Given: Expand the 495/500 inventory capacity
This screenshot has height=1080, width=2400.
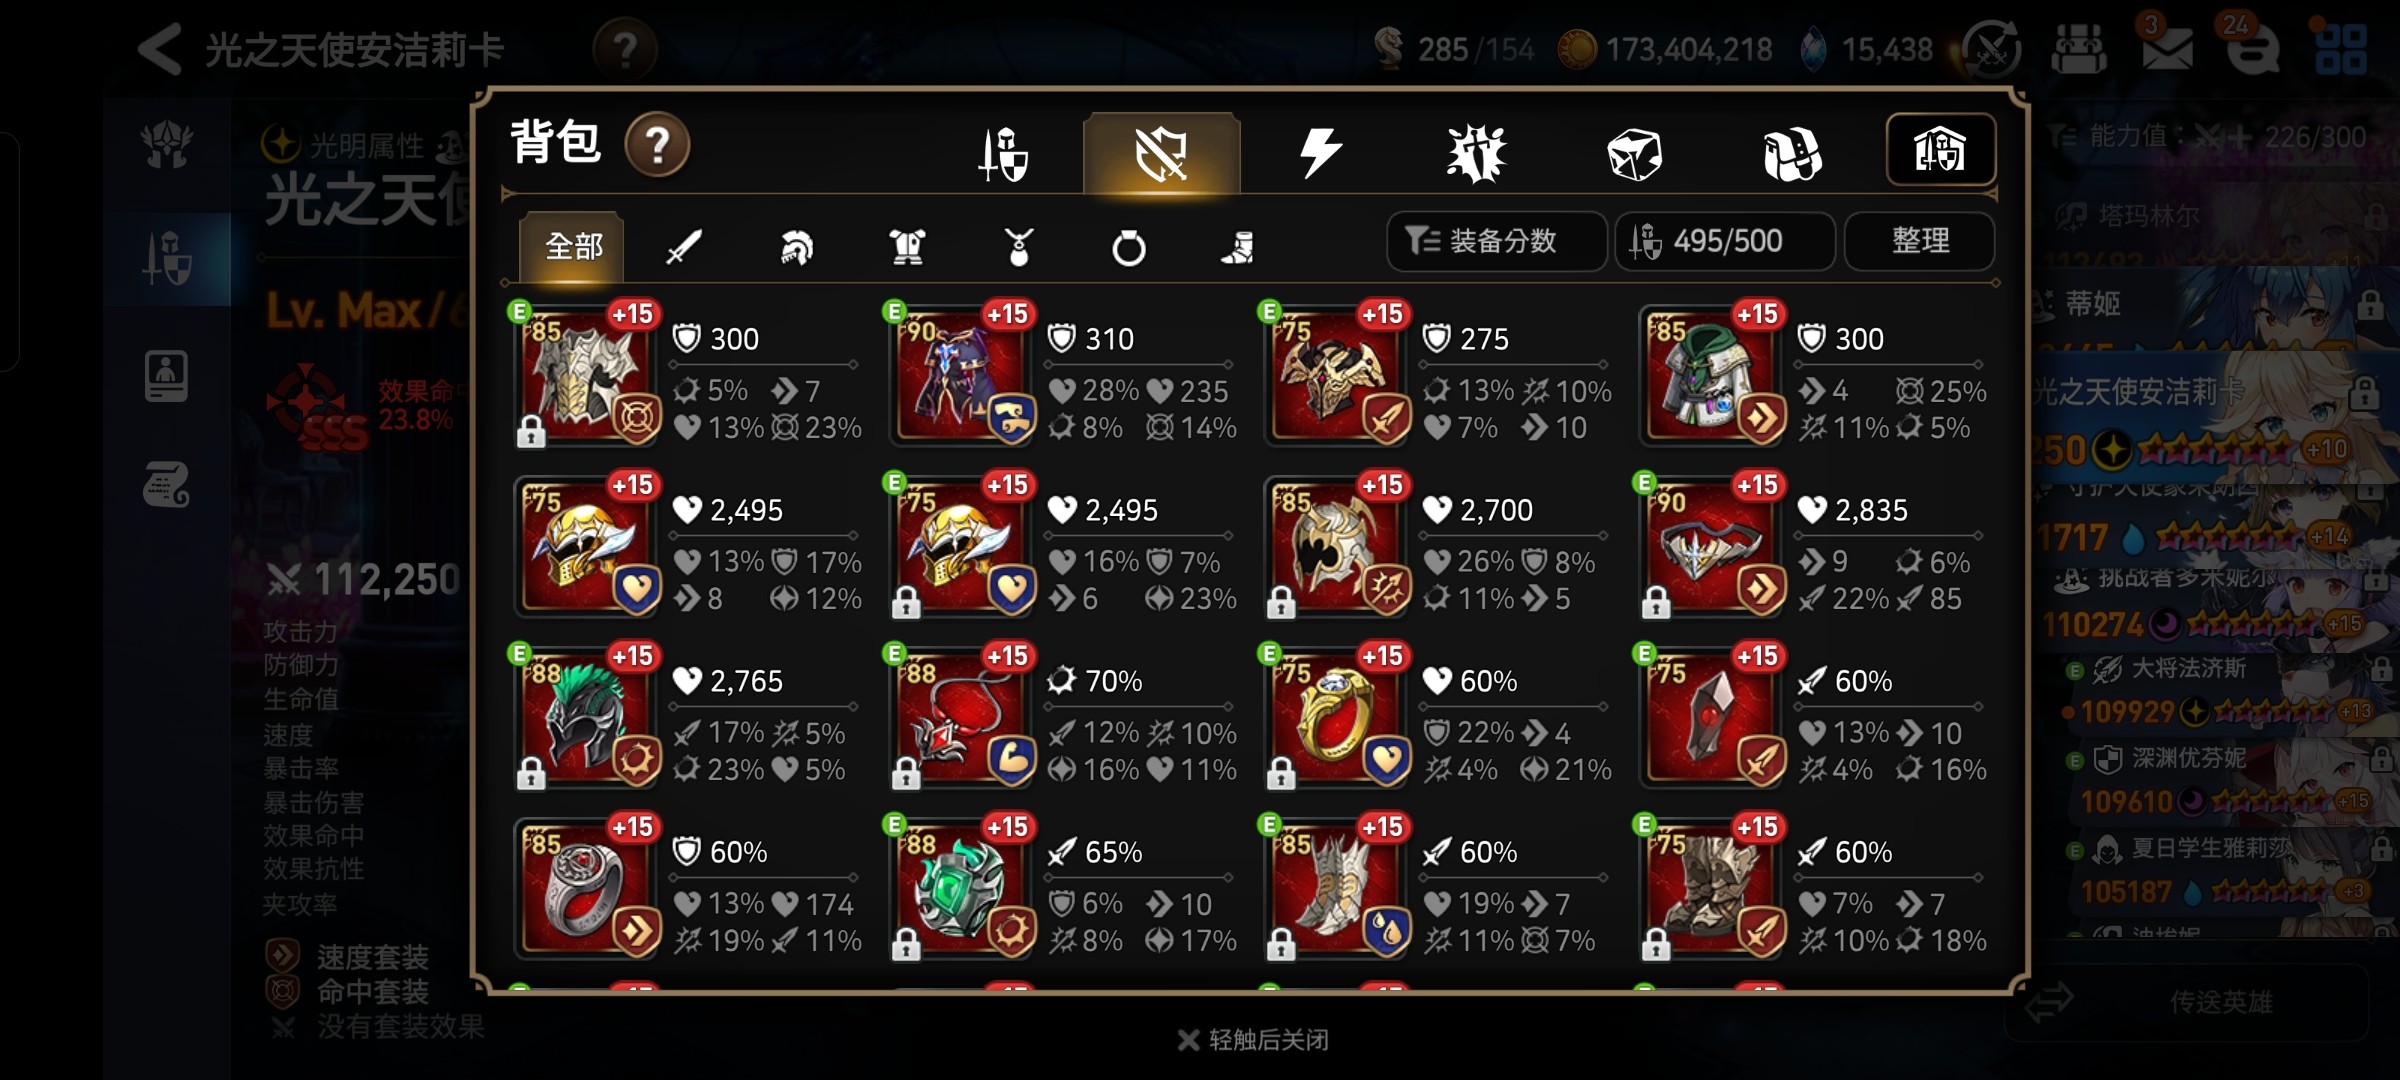Looking at the screenshot, I should point(1725,241).
